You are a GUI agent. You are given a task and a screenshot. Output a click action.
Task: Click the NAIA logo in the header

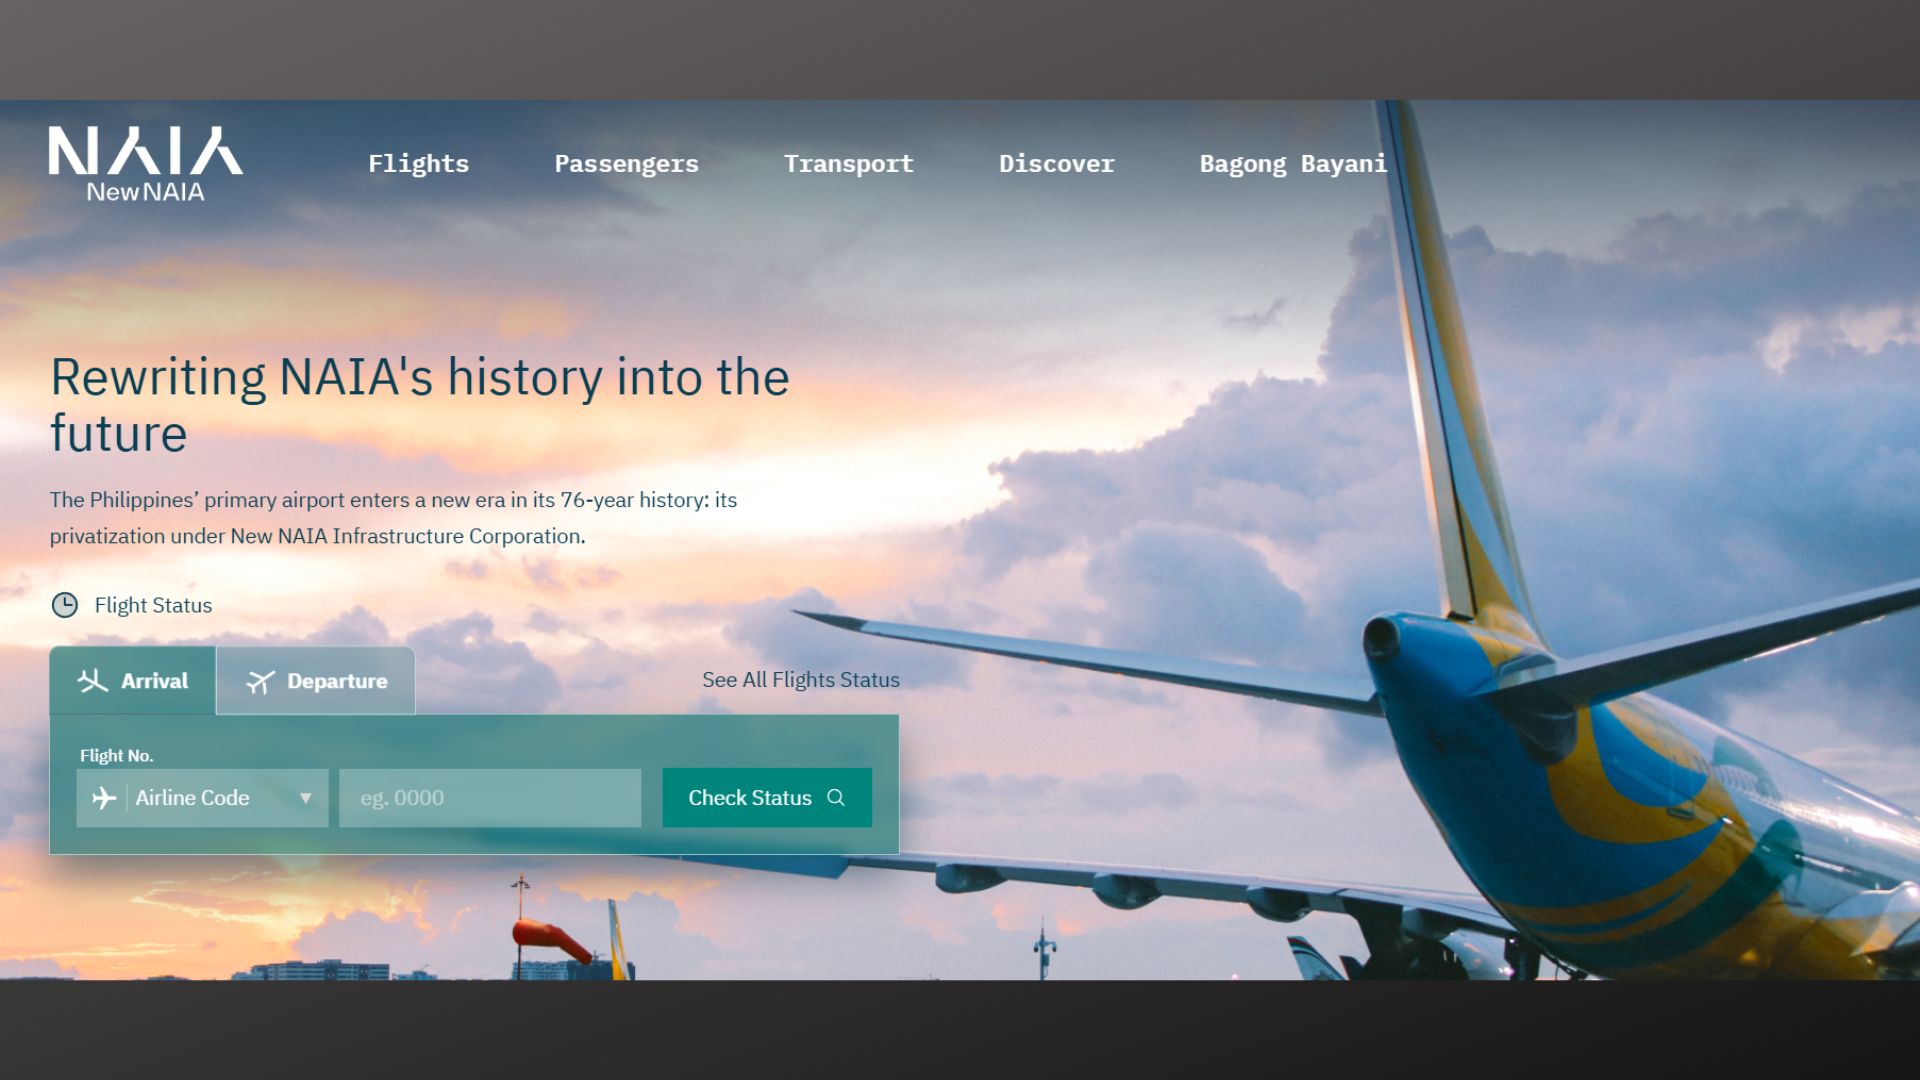[x=146, y=164]
